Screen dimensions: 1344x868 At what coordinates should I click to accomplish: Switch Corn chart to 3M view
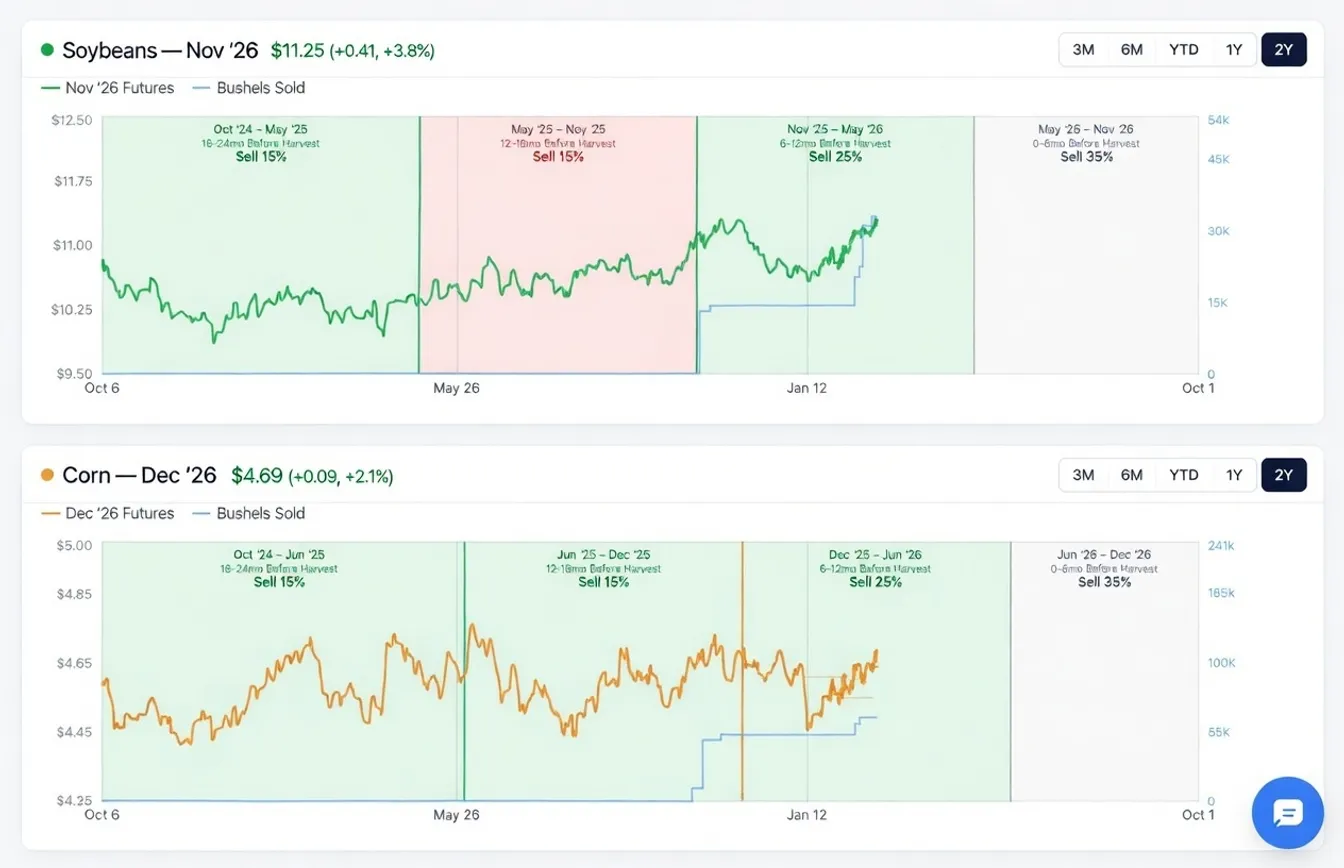(1082, 475)
